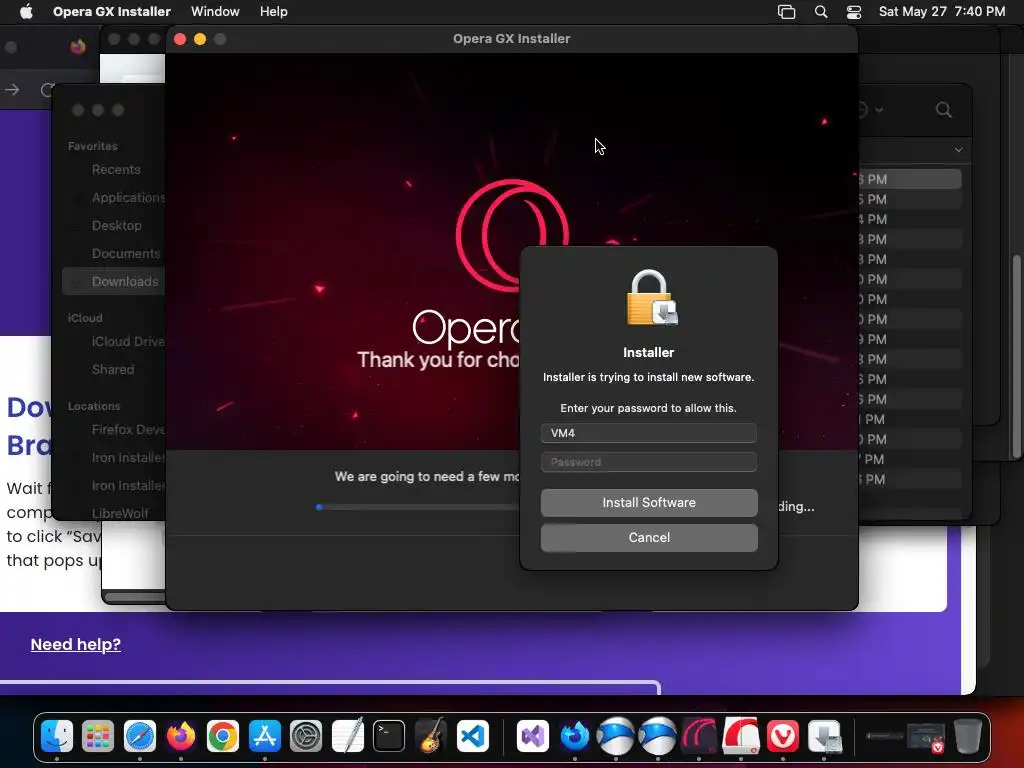This screenshot has height=768, width=1024.
Task: Launch GarageBand from the dock
Action: click(x=430, y=736)
